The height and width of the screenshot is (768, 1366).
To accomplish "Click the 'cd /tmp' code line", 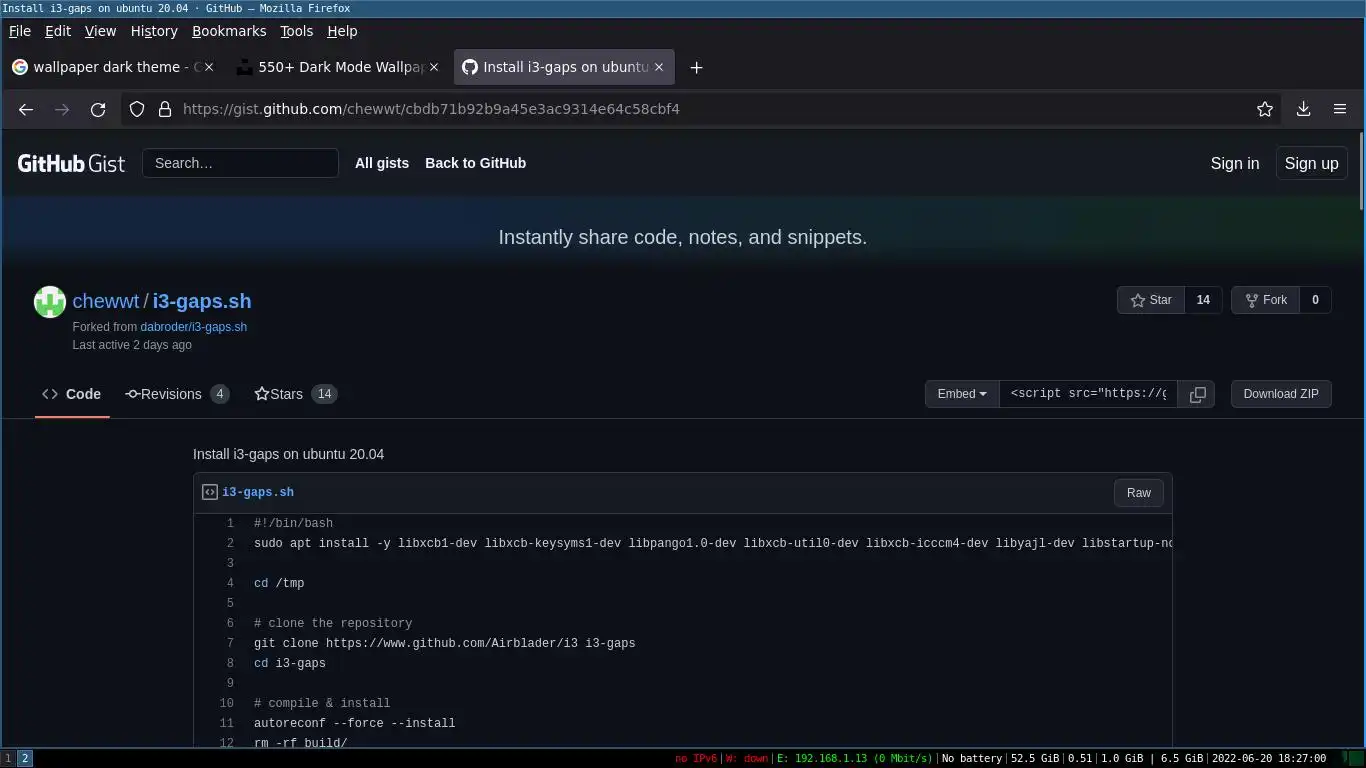I will tap(279, 583).
